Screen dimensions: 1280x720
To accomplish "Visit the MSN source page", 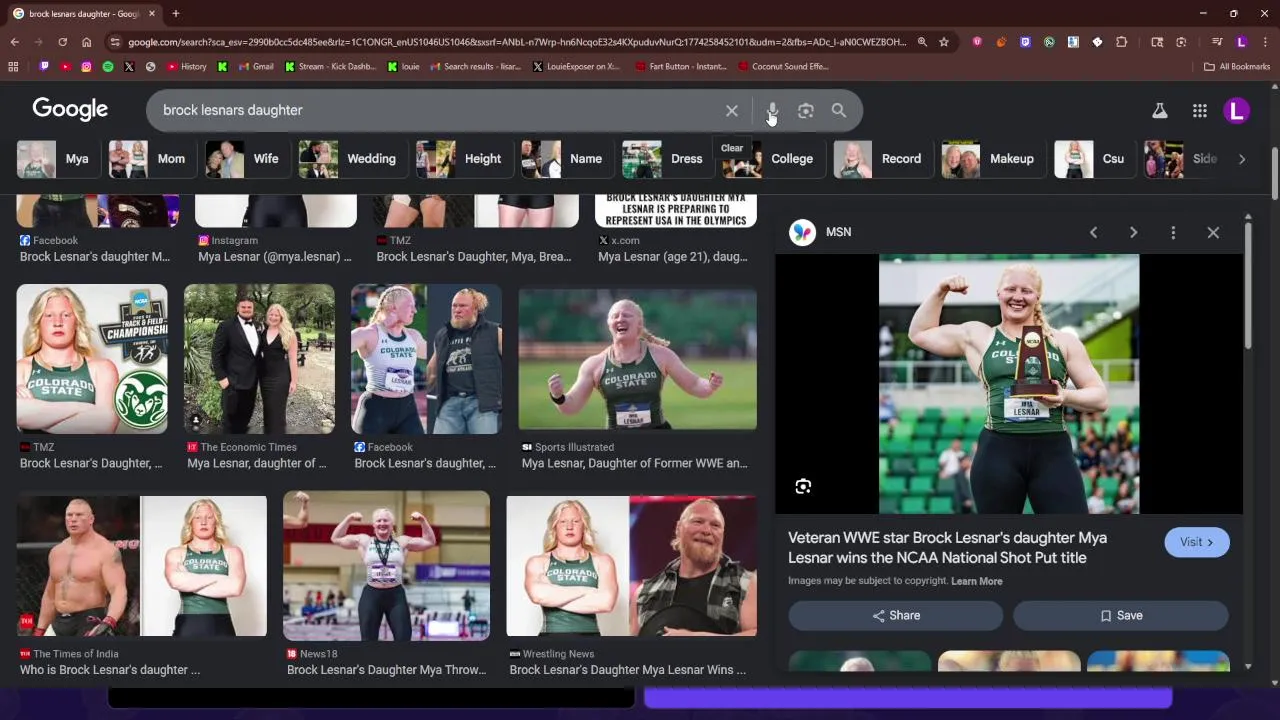I will [x=1197, y=542].
